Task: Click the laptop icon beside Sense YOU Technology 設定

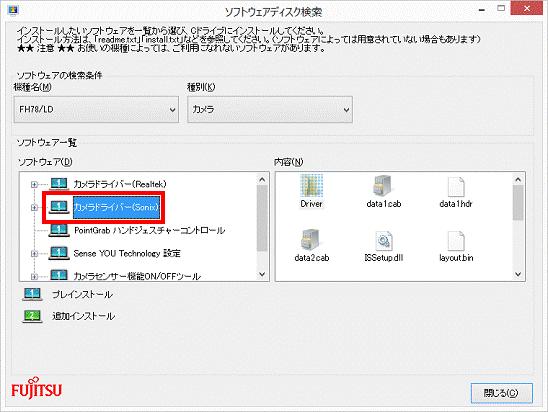Action: coord(59,253)
